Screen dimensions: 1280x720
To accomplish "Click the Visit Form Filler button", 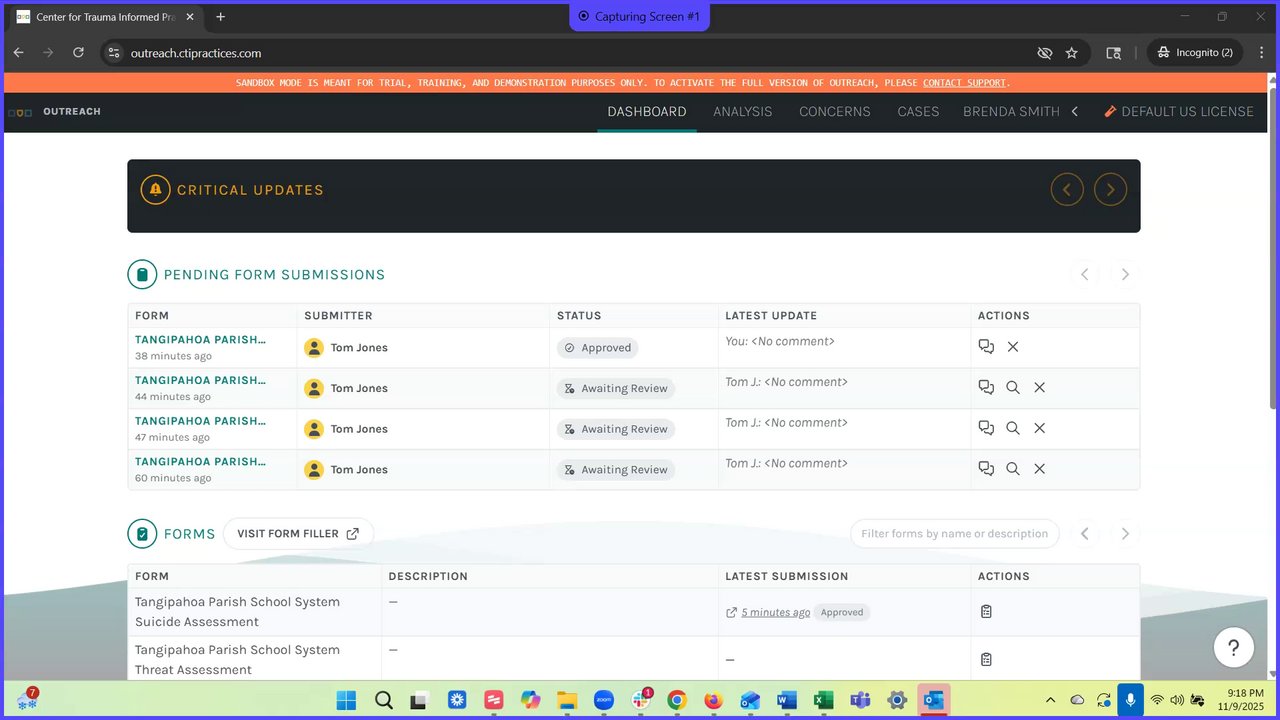I will [298, 534].
